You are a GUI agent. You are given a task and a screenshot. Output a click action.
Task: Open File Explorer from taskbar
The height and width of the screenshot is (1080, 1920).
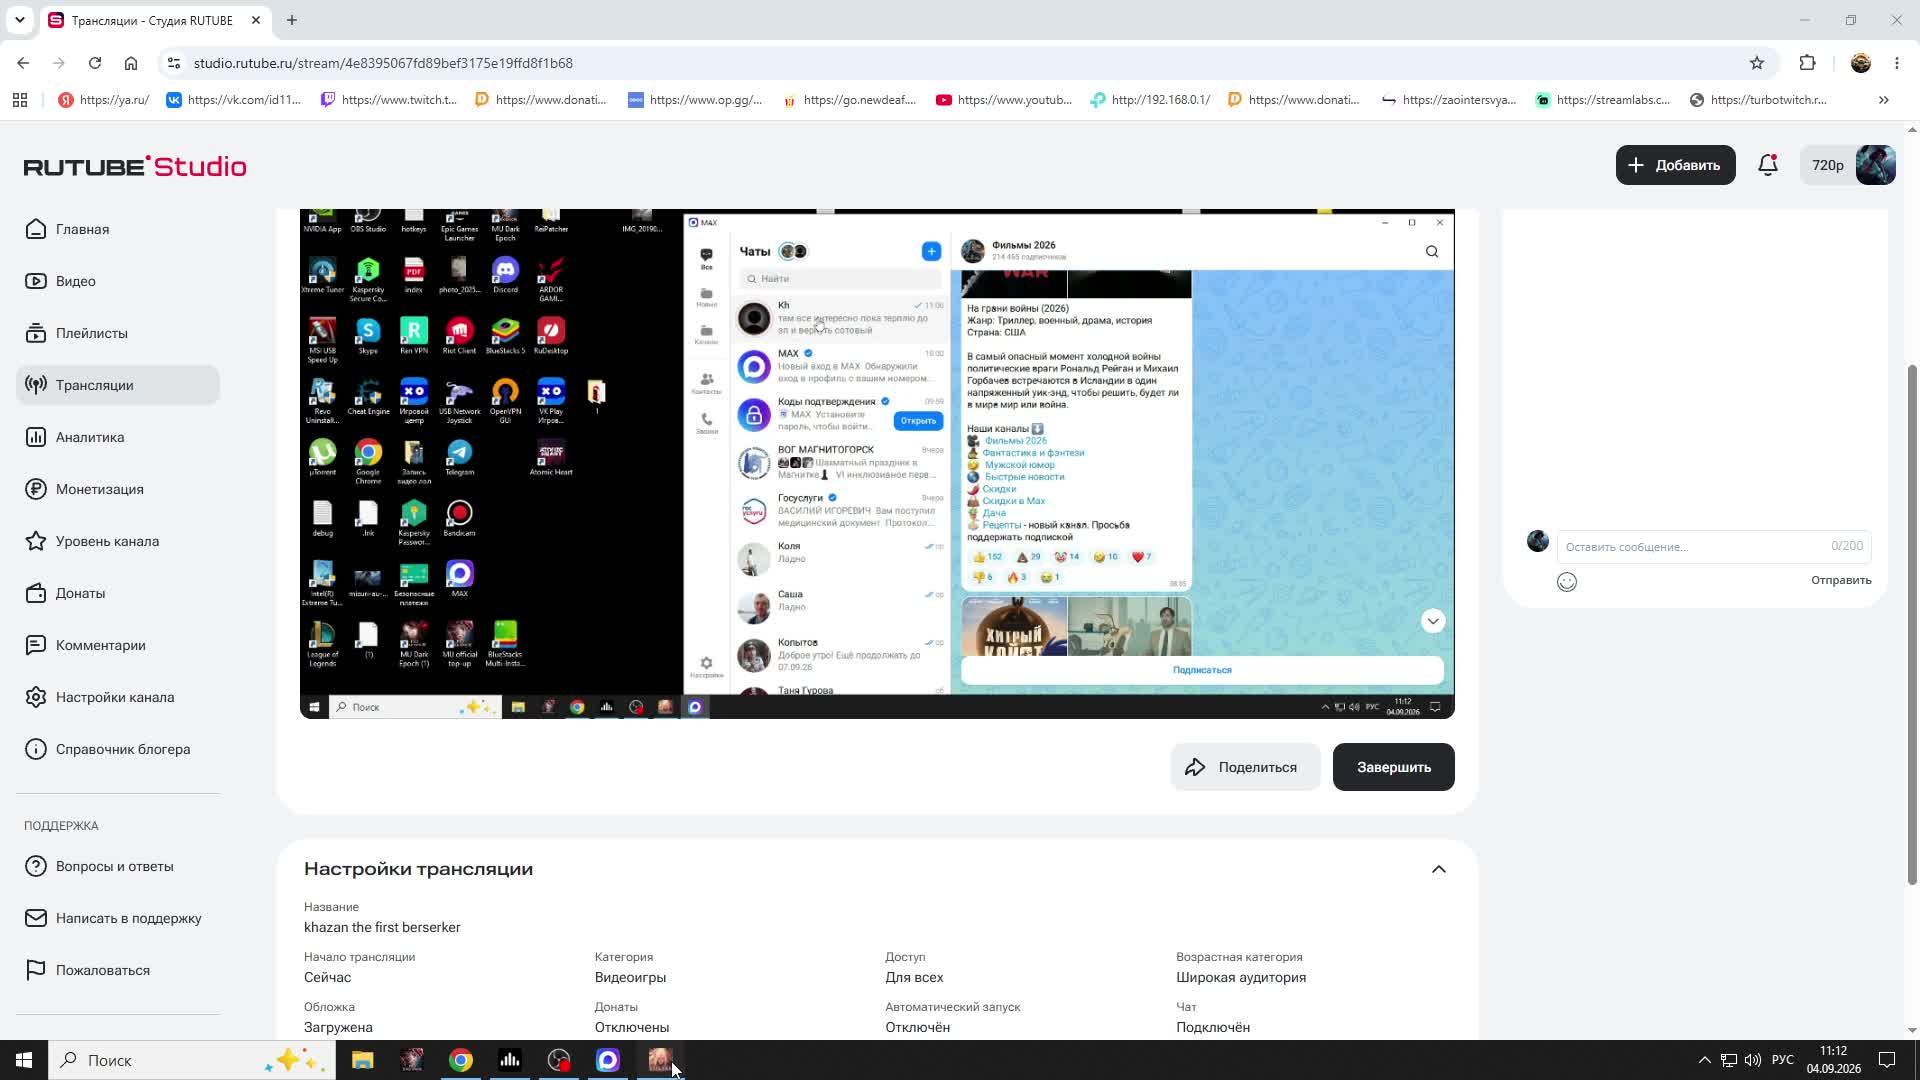[362, 1060]
